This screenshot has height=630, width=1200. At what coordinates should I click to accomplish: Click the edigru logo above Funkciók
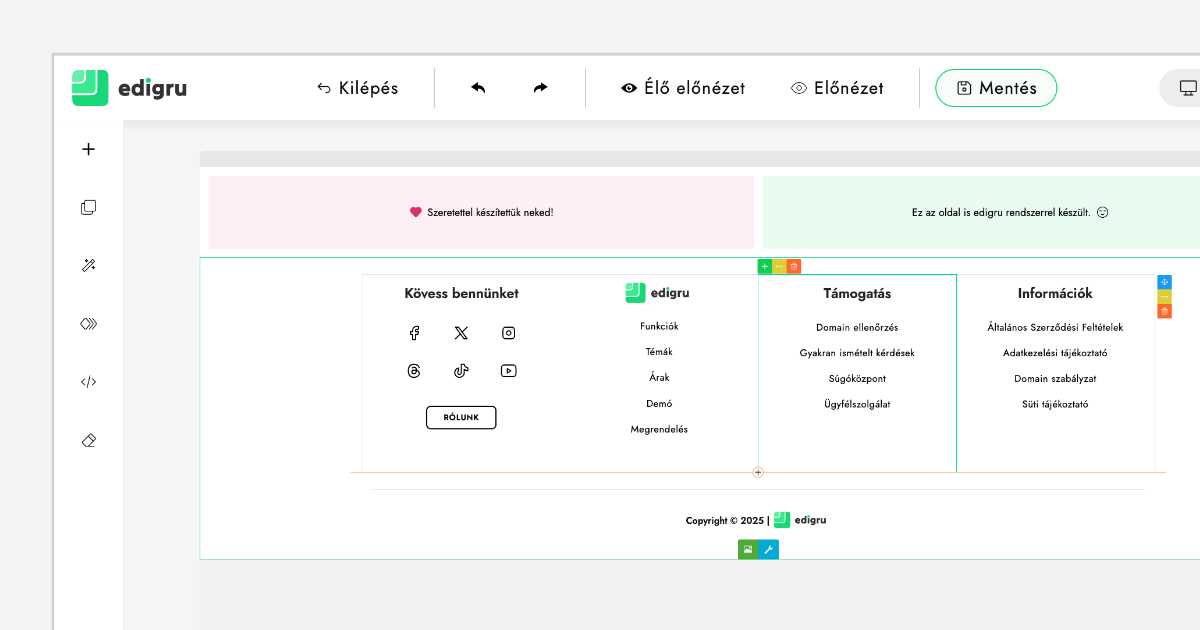pyautogui.click(x=658, y=292)
